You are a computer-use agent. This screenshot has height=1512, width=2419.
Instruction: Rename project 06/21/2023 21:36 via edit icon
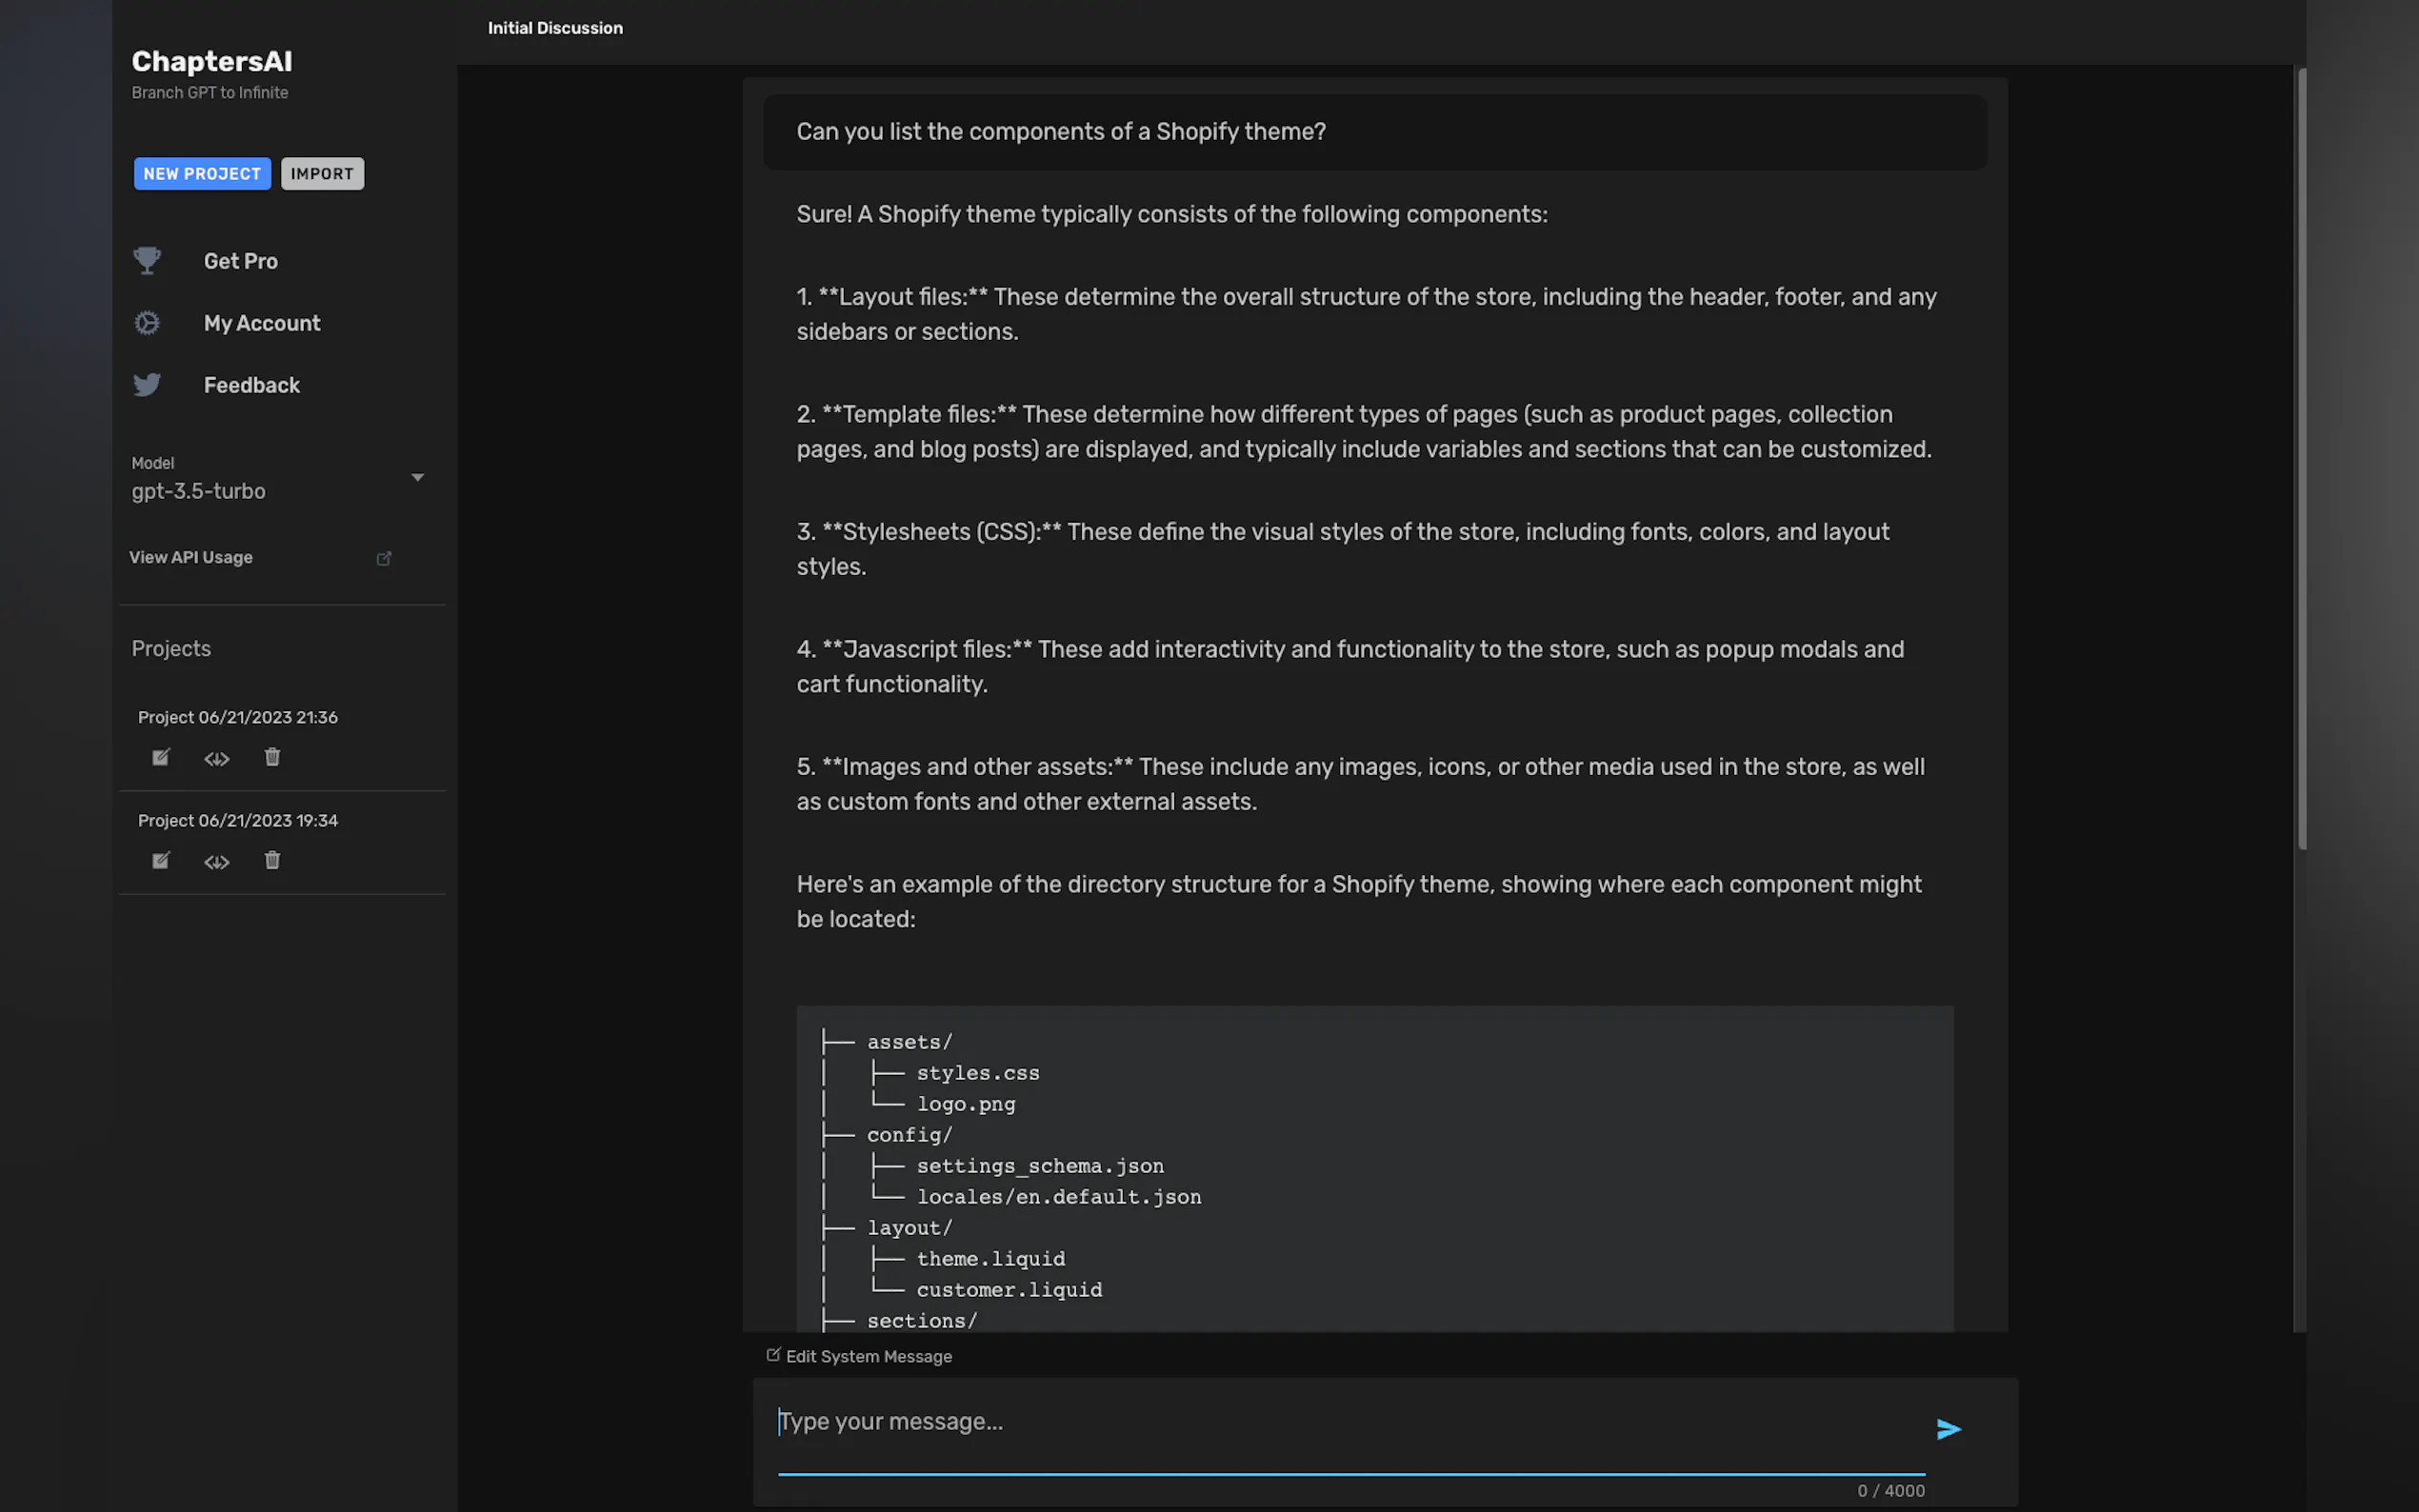(160, 757)
